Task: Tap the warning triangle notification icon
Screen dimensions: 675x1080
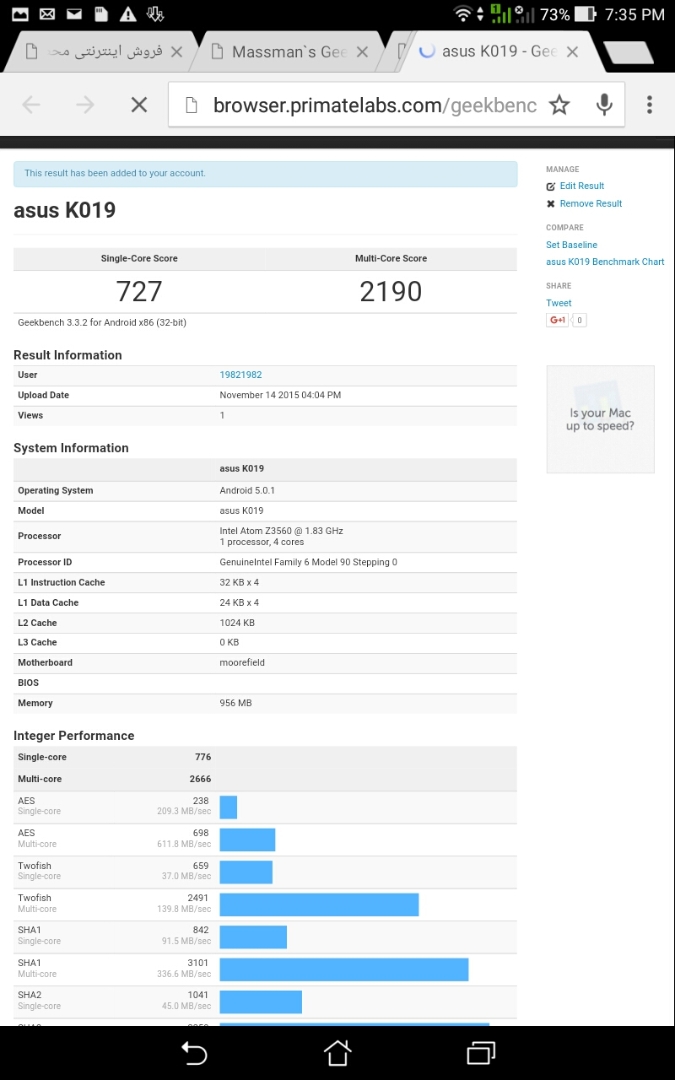Action: (x=127, y=14)
